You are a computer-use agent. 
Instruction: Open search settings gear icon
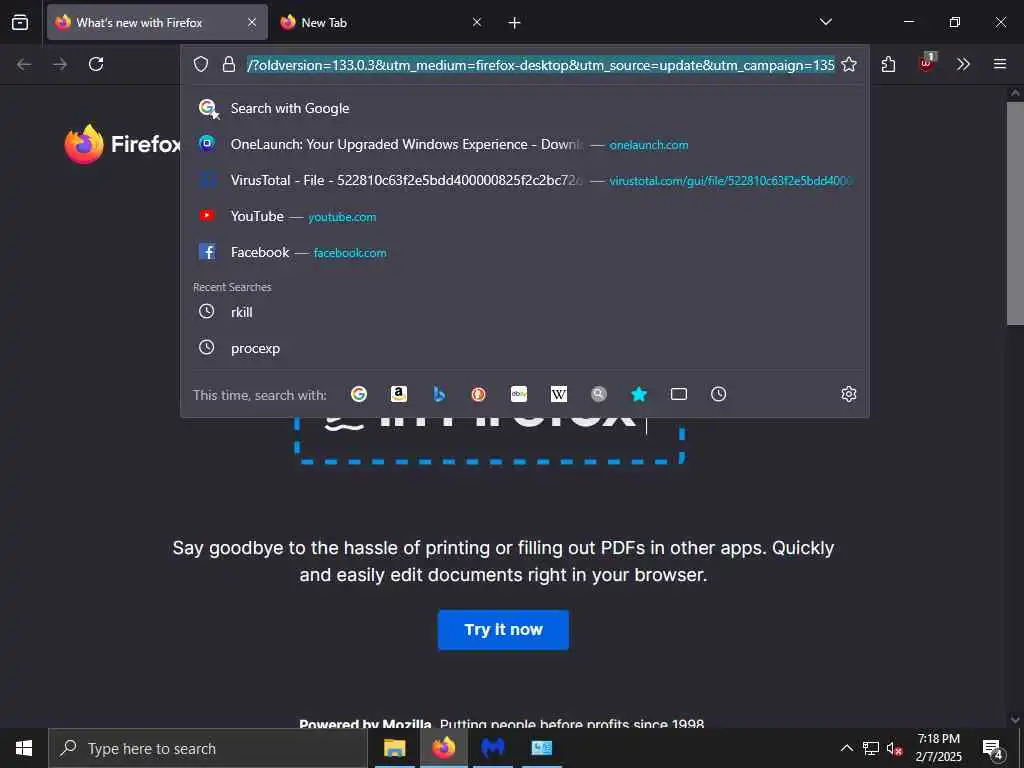tap(849, 394)
